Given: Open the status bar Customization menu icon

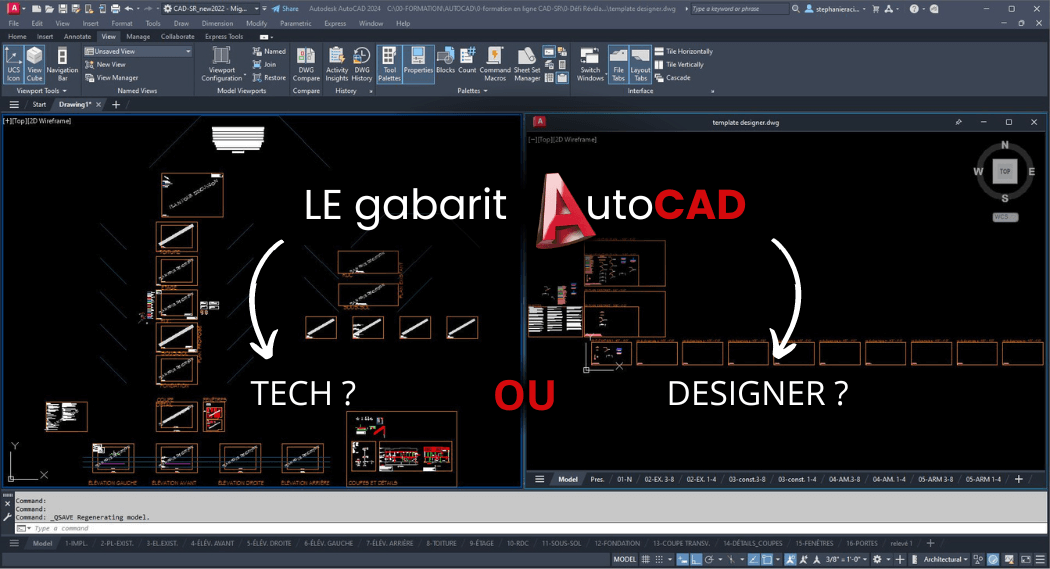Looking at the screenshot, I should [1040, 559].
